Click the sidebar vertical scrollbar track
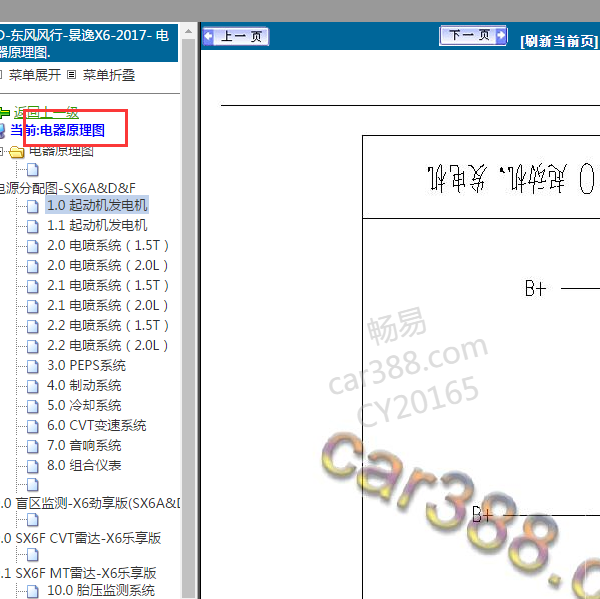Viewport: 600px width, 599px height. pyautogui.click(x=188, y=318)
